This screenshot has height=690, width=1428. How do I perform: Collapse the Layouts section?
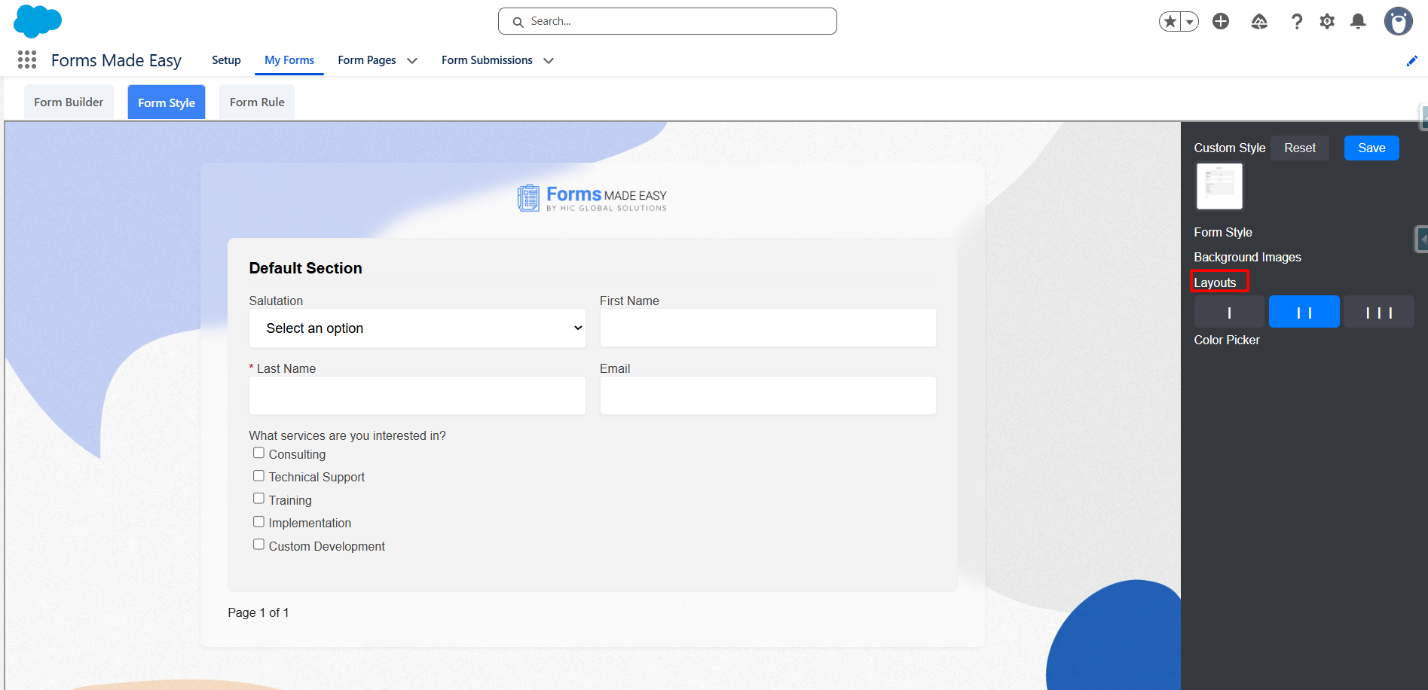pos(1215,282)
